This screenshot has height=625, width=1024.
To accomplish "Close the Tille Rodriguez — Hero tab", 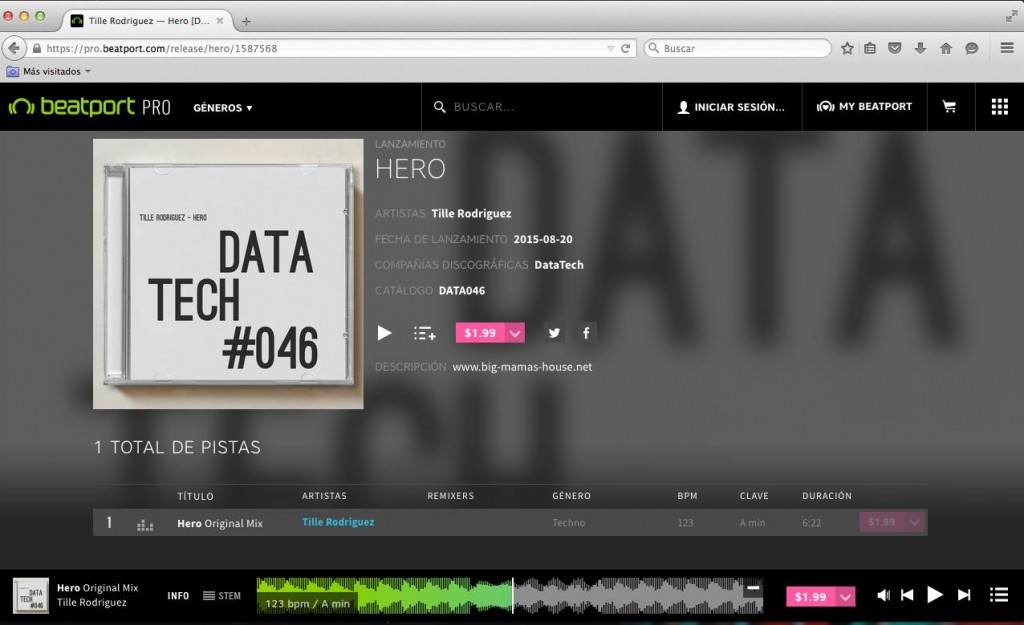I will pos(220,20).
